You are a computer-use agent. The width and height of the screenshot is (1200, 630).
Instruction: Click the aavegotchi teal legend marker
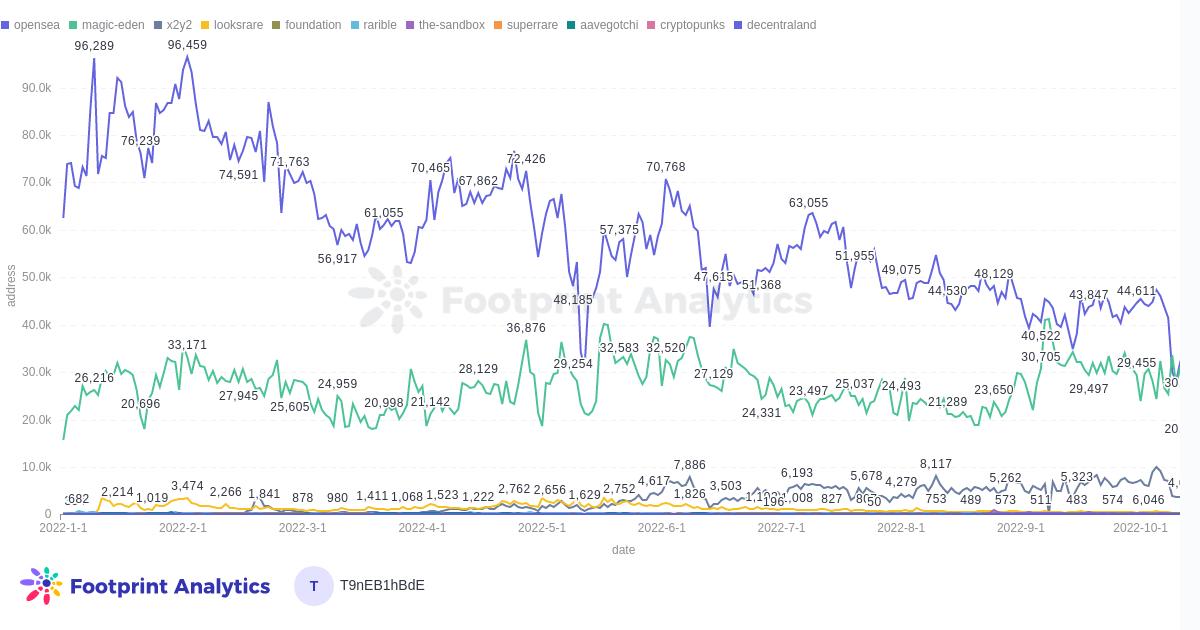pyautogui.click(x=571, y=25)
